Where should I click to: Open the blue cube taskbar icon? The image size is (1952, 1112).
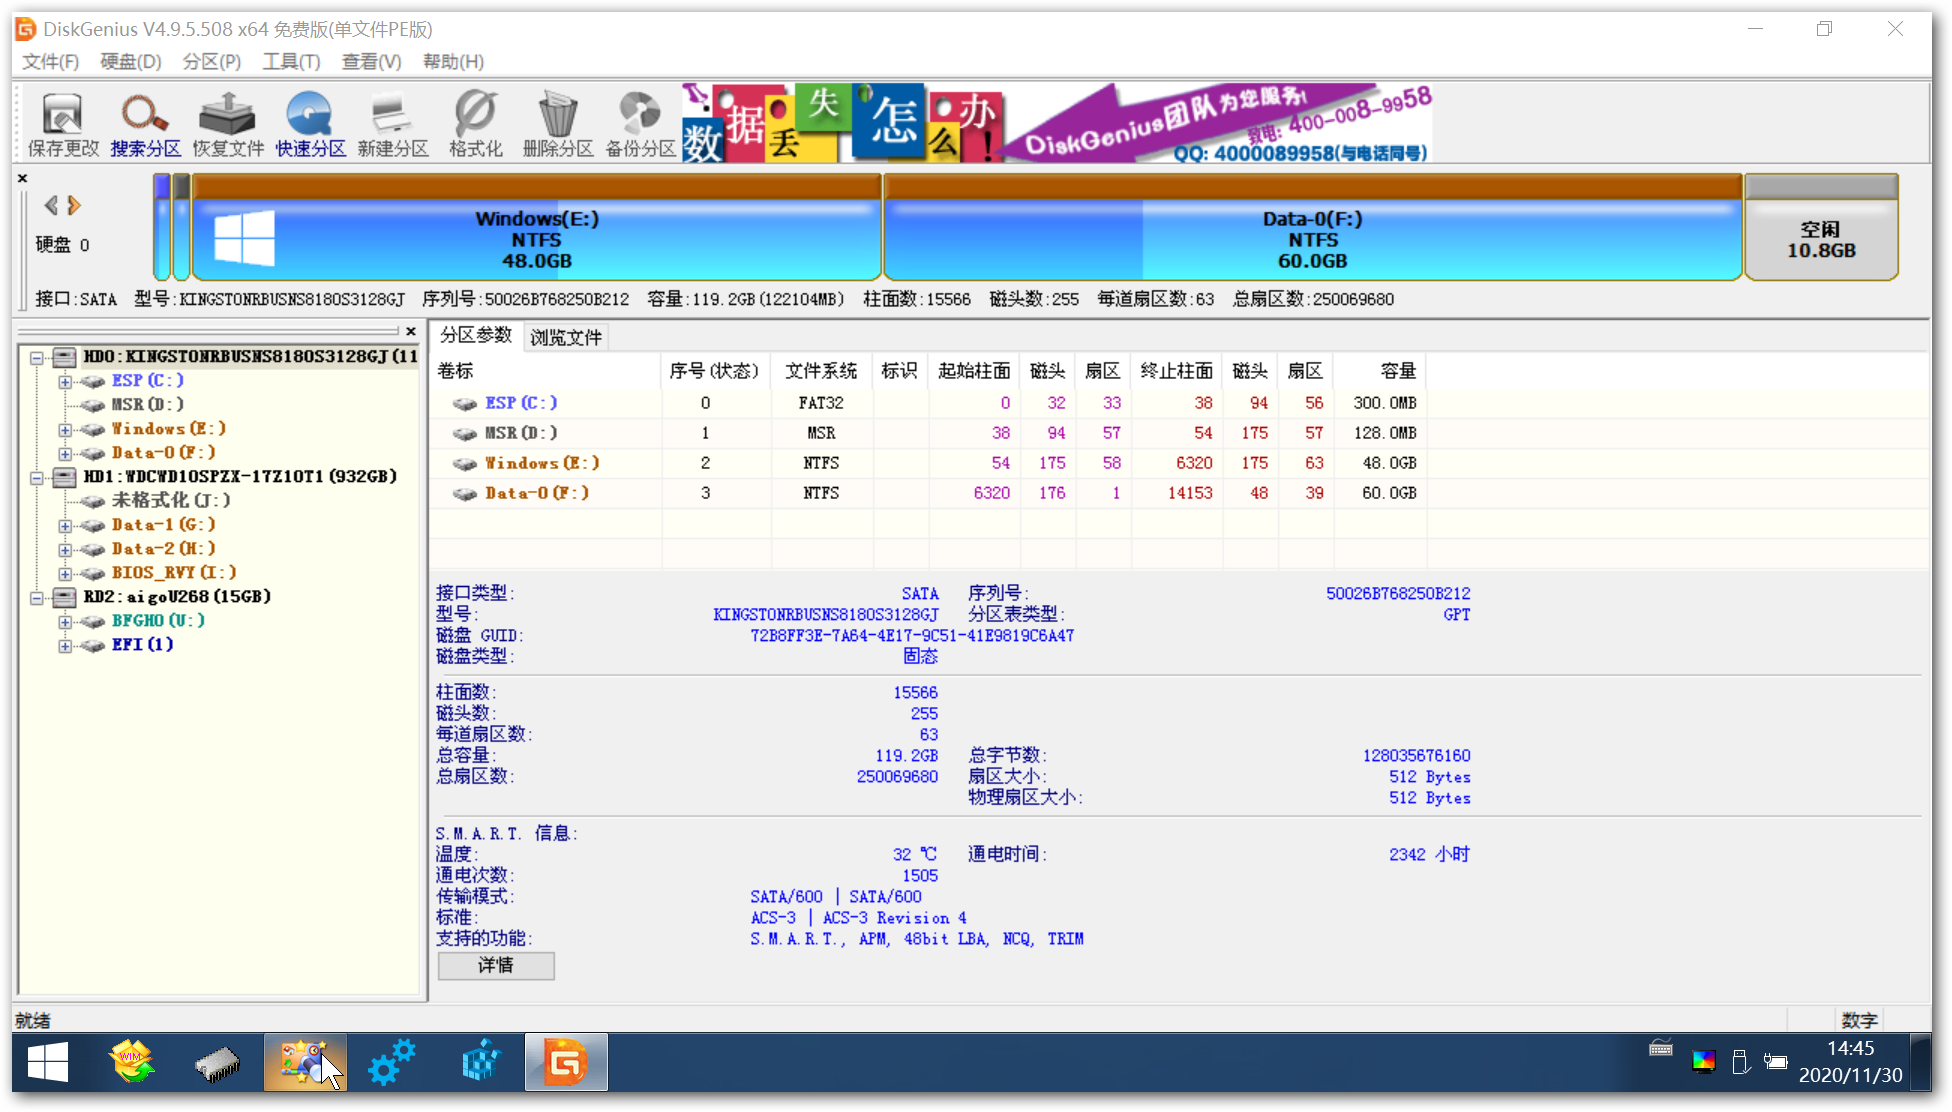pos(480,1062)
